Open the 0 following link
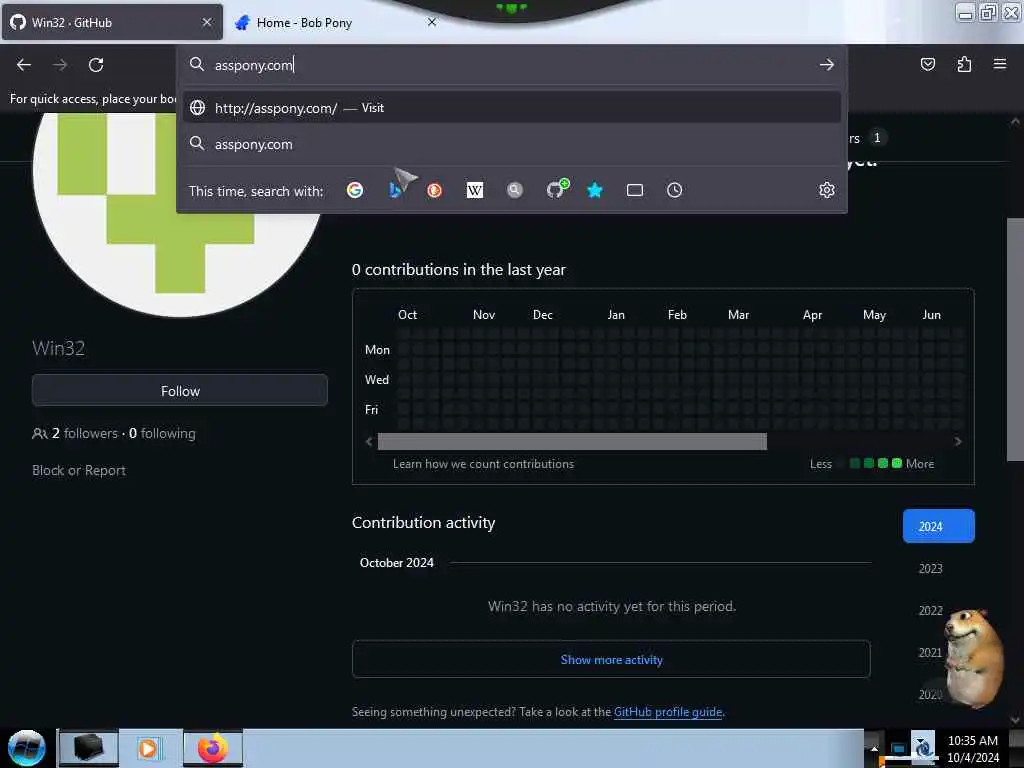The image size is (1024, 768). pyautogui.click(x=162, y=434)
